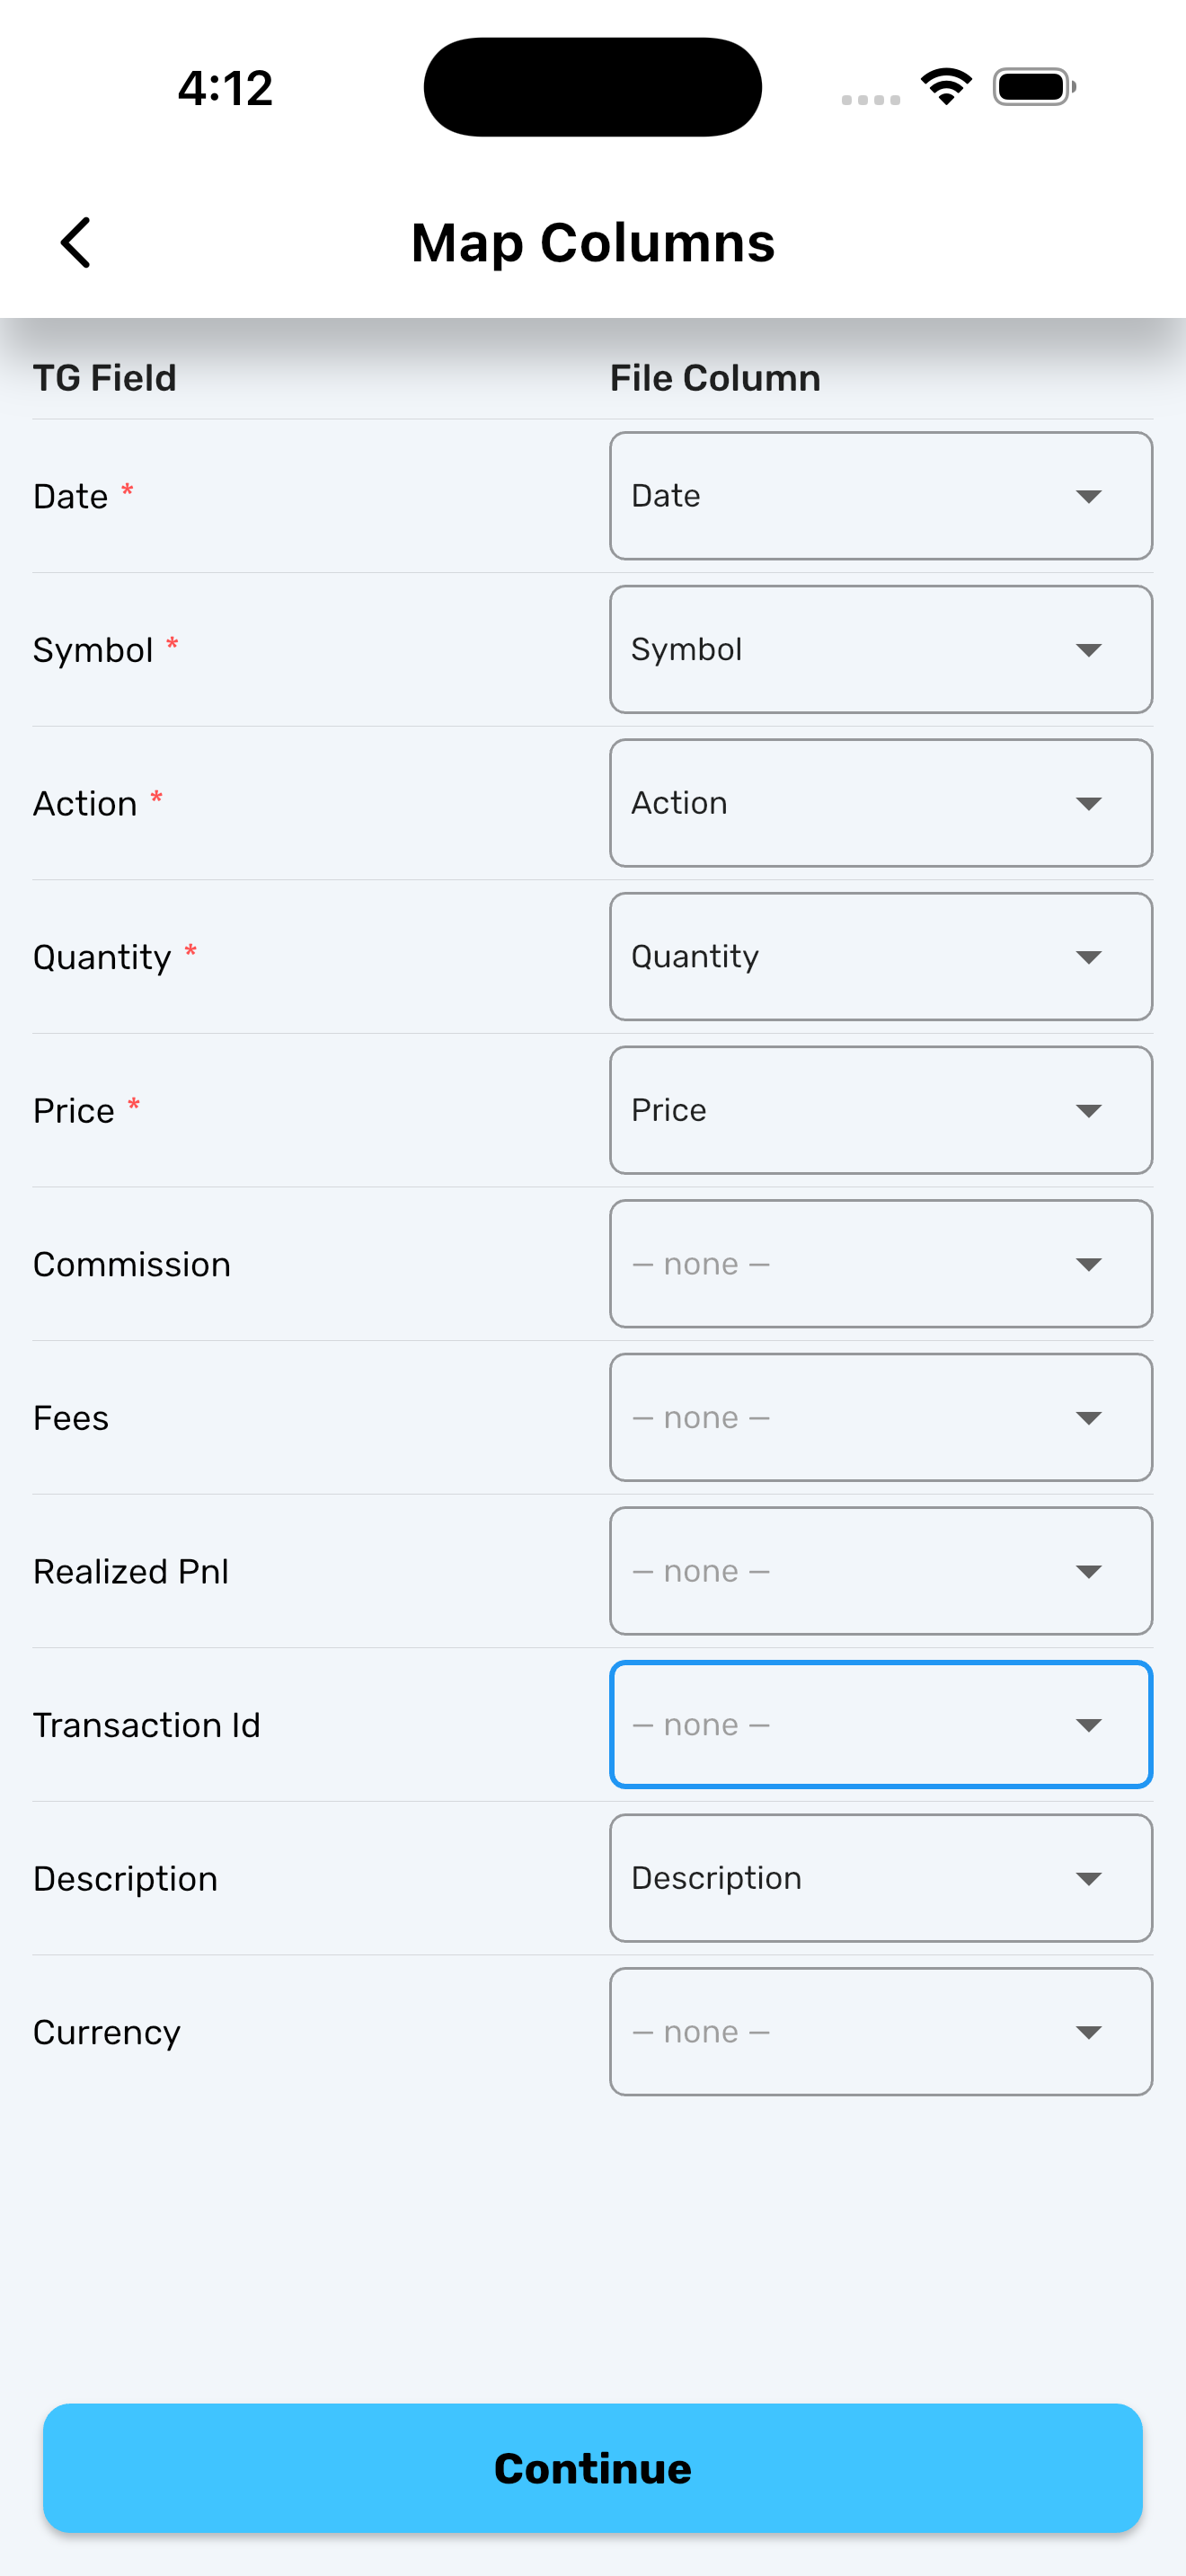
Task: Tap the status bar clock
Action: [x=225, y=88]
